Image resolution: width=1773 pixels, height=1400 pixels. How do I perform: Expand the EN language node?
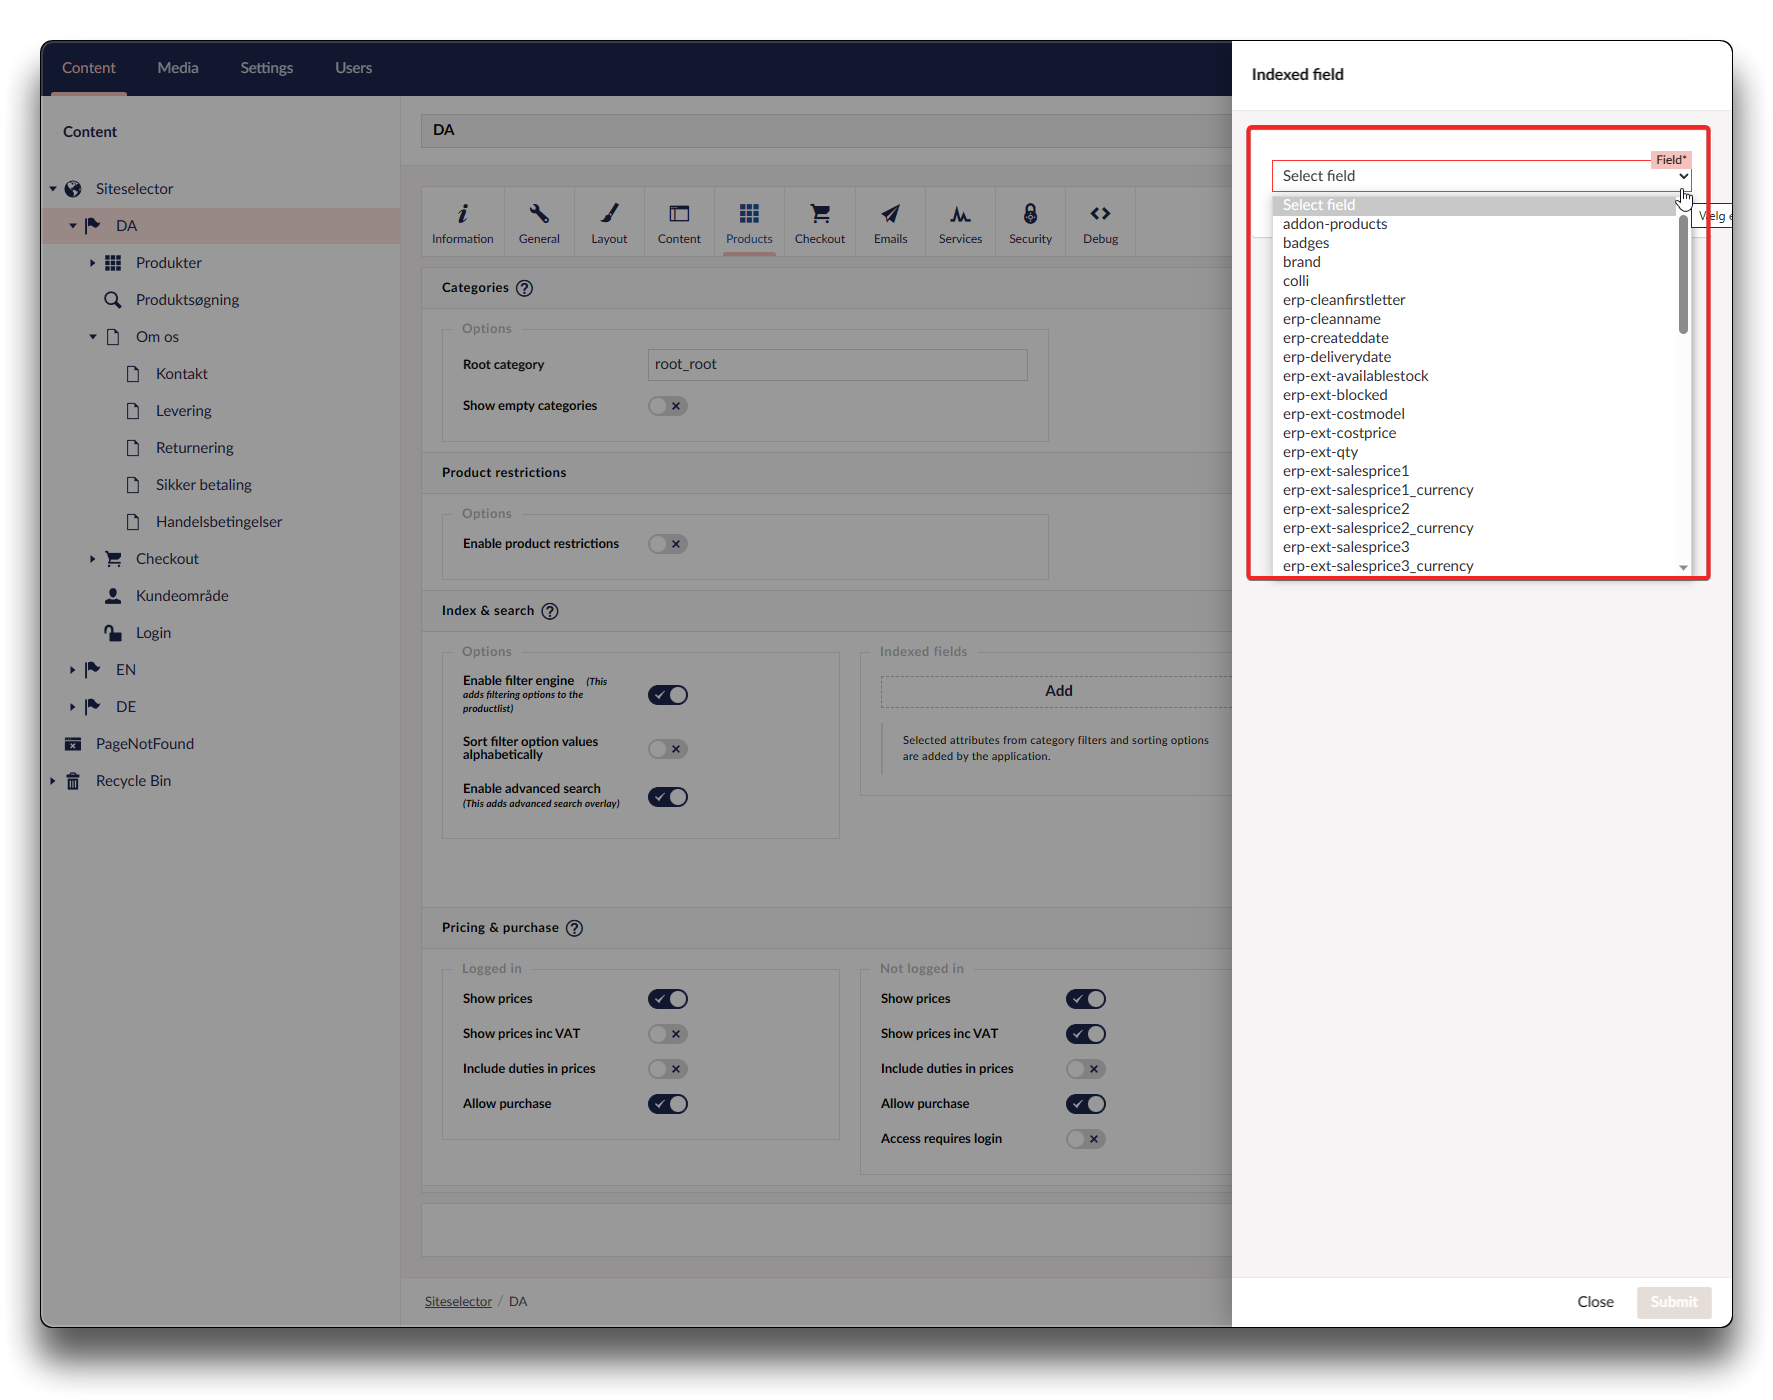click(72, 670)
